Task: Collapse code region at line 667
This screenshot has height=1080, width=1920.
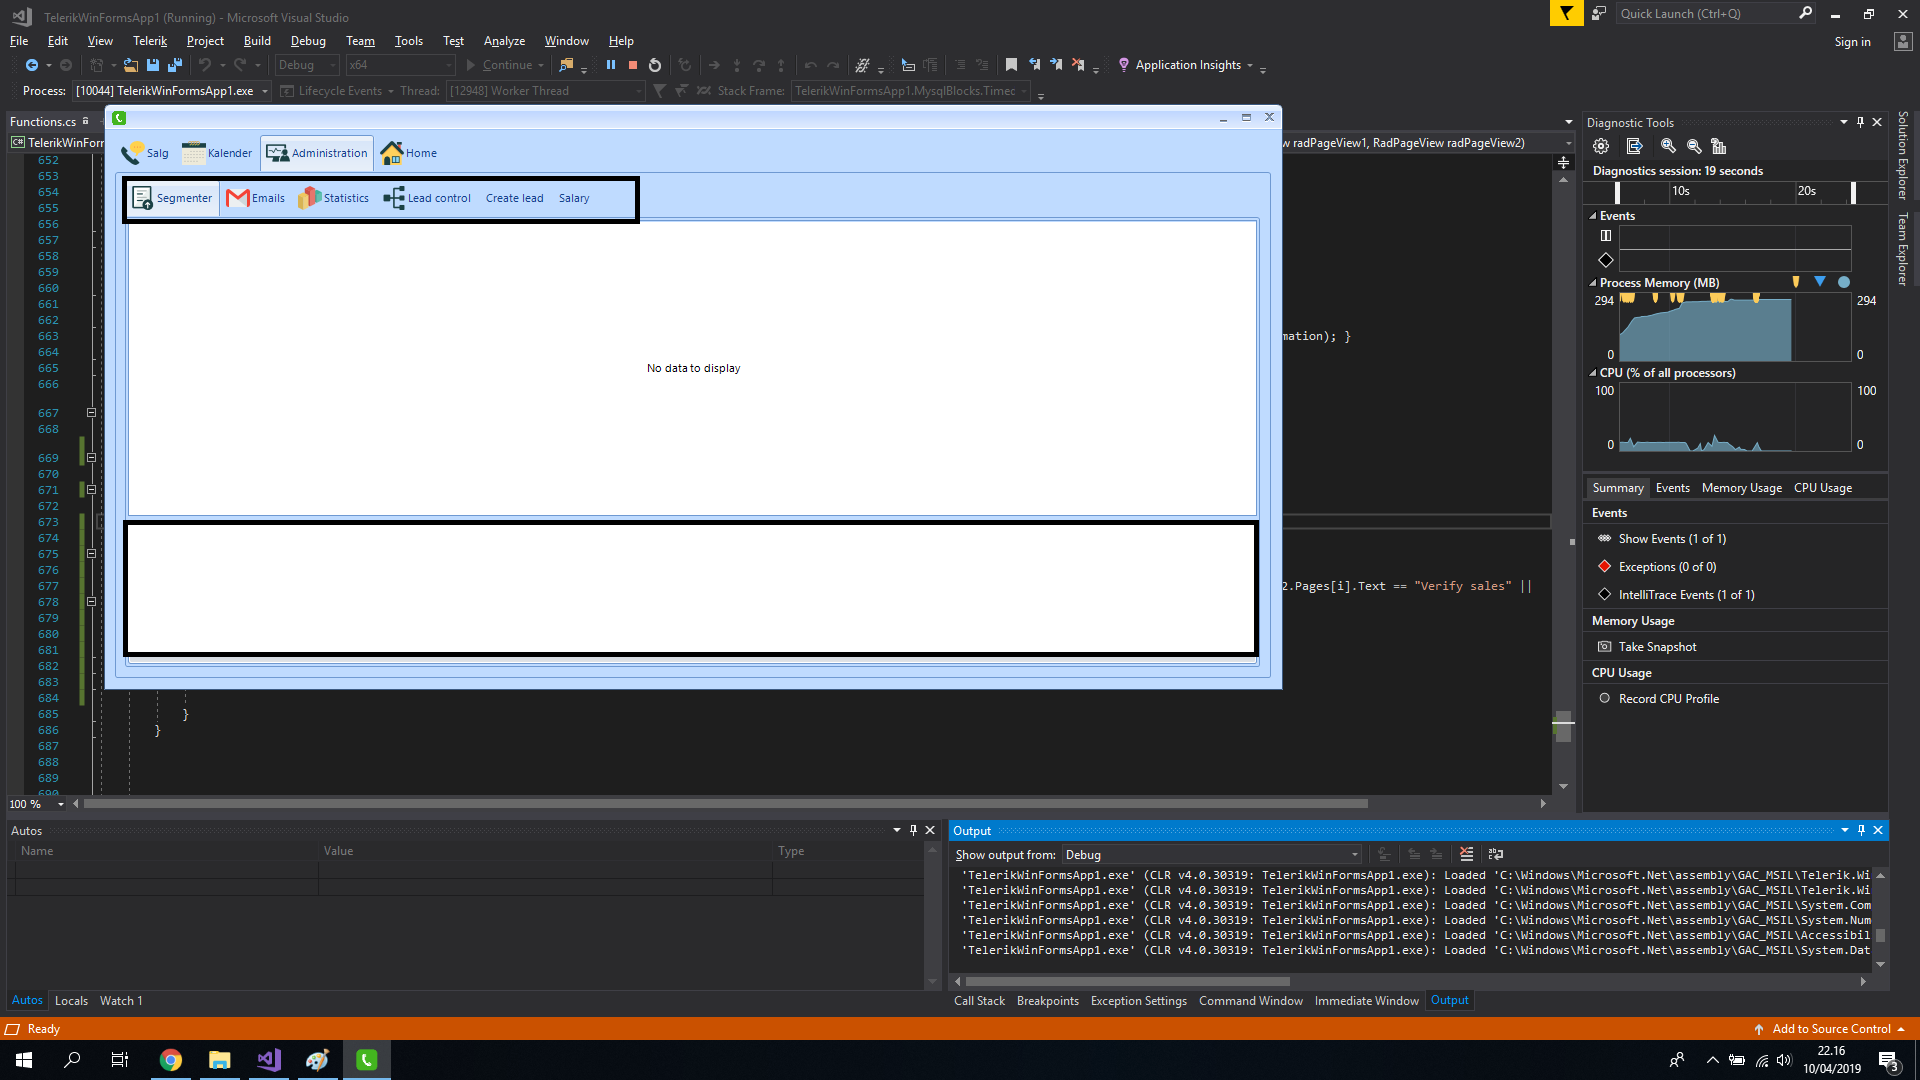Action: (x=91, y=413)
